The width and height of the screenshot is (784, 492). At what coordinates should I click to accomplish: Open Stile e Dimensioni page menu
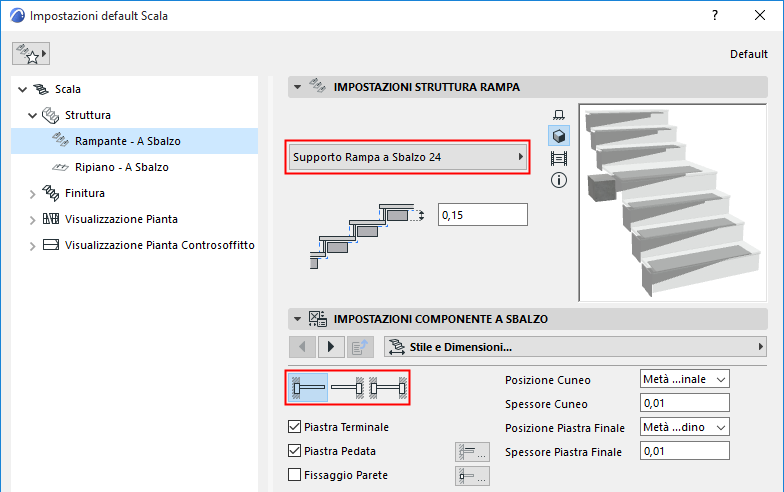[x=576, y=347]
